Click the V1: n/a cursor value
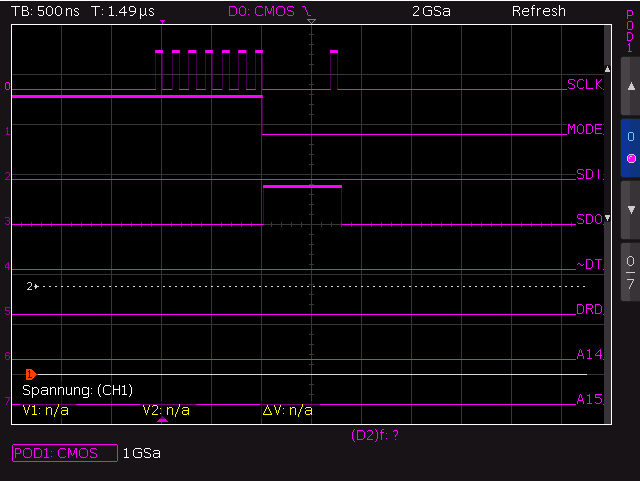The height and width of the screenshot is (481, 640). click(45, 410)
